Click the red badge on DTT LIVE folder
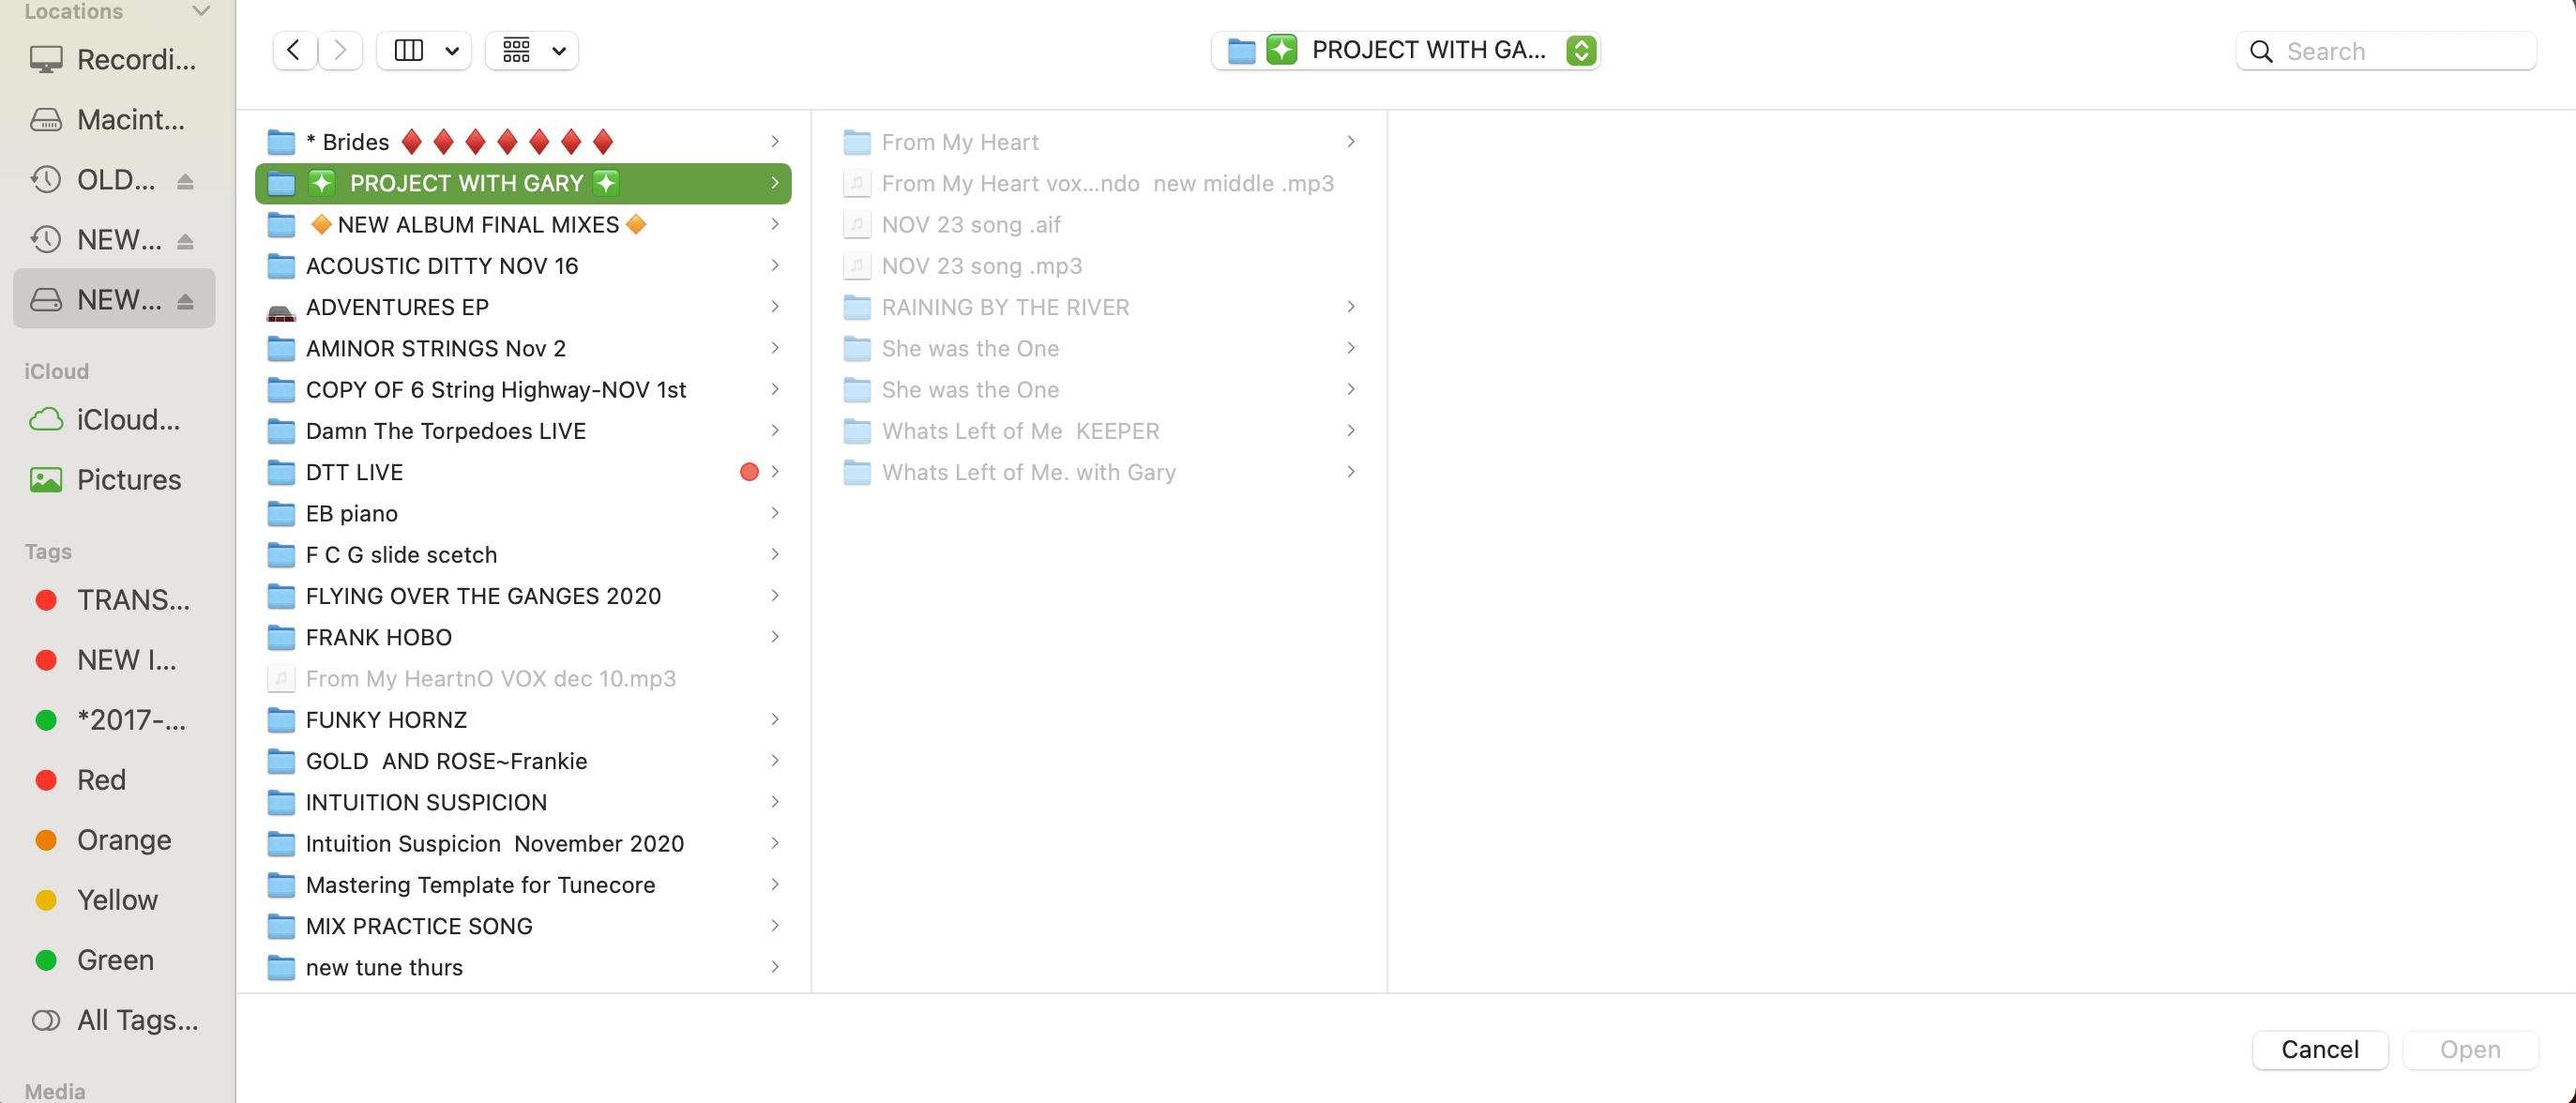The width and height of the screenshot is (2576, 1103). point(749,471)
